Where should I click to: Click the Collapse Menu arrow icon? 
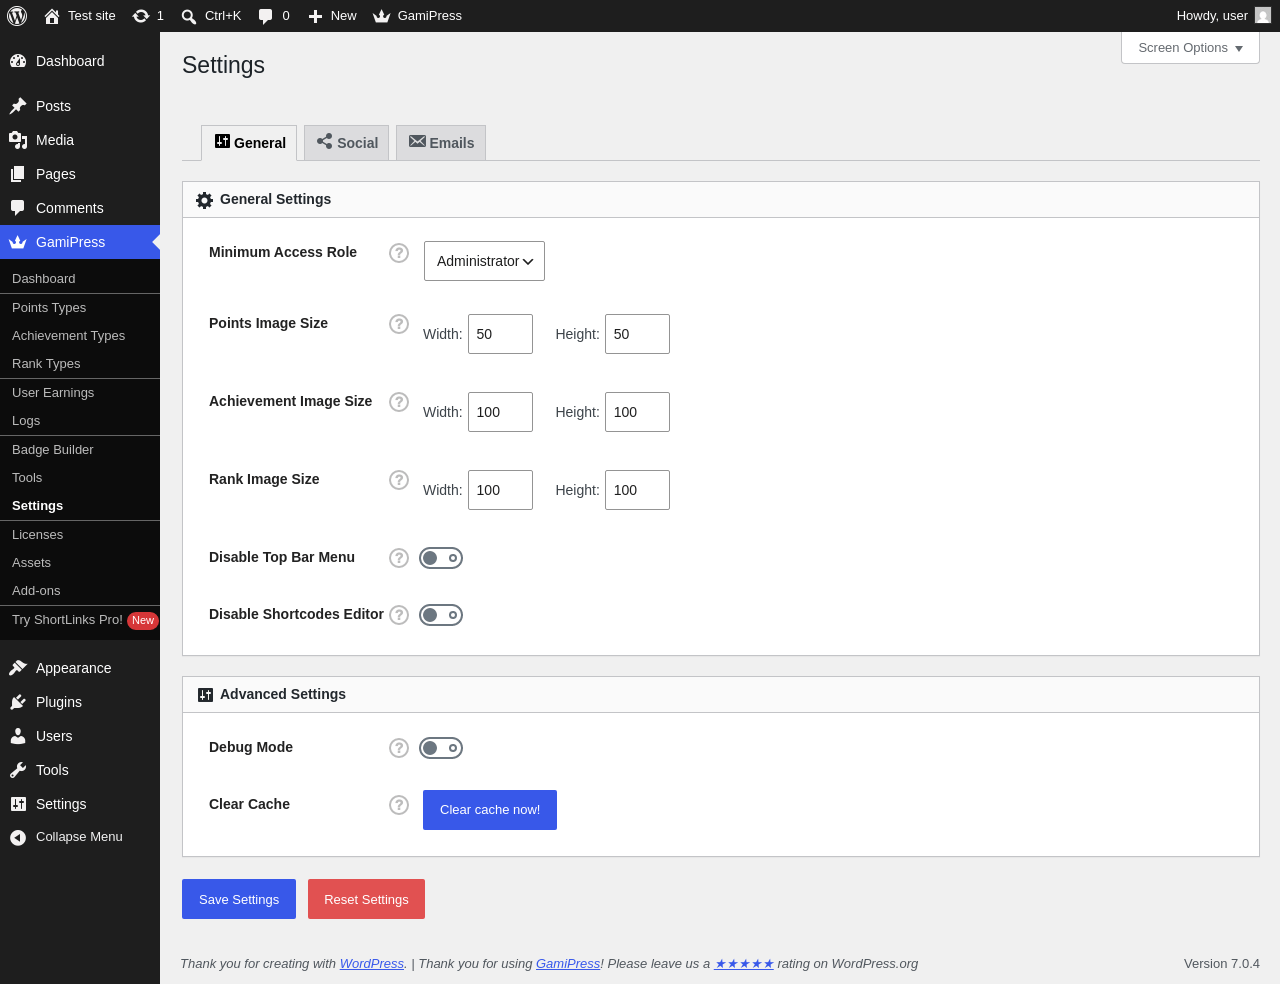click(x=18, y=838)
